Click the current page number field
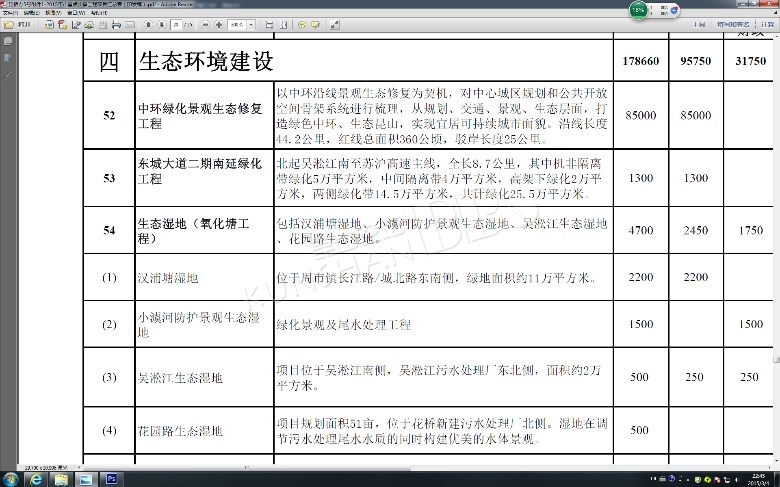Image resolution: width=780 pixels, height=487 pixels. [x=176, y=24]
